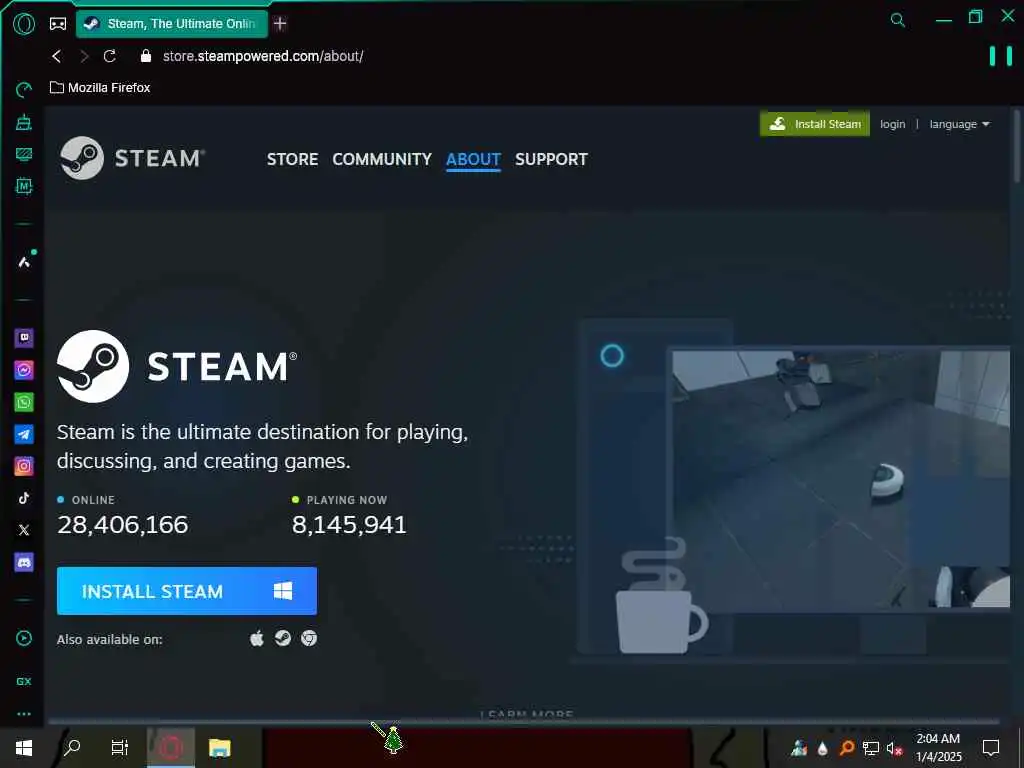Open the STORE menu
This screenshot has width=1024, height=768.
[292, 159]
